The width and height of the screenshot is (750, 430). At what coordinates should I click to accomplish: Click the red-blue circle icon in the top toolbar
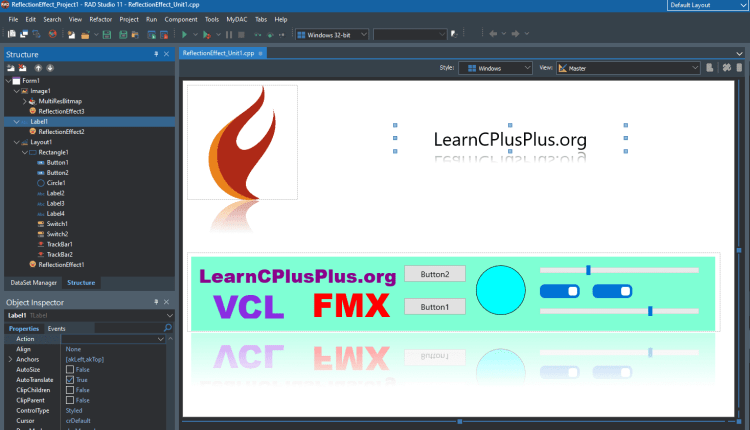point(53,34)
